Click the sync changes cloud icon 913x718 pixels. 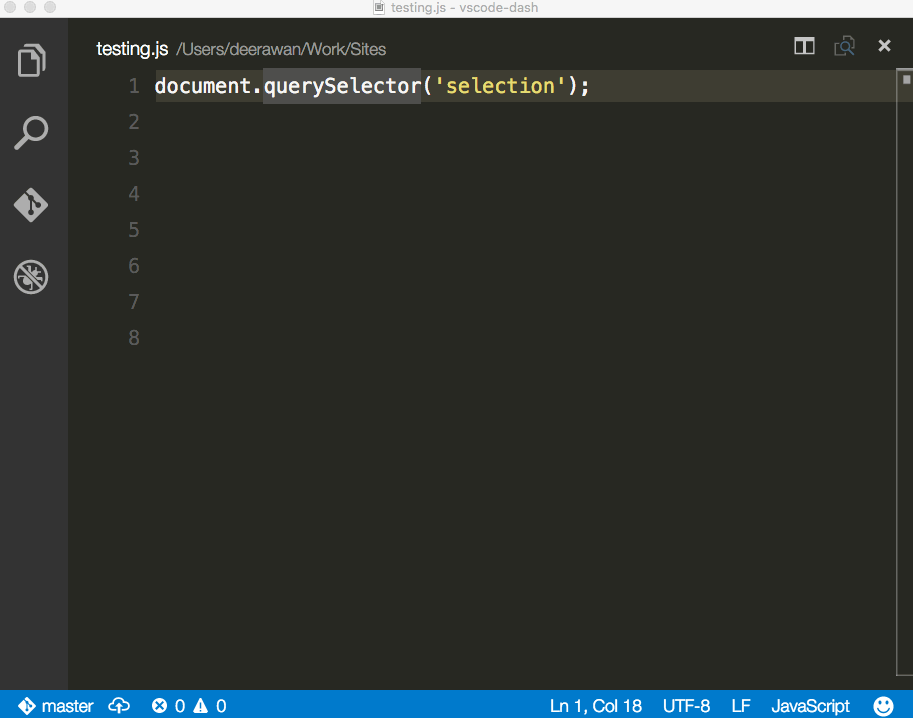[118, 706]
